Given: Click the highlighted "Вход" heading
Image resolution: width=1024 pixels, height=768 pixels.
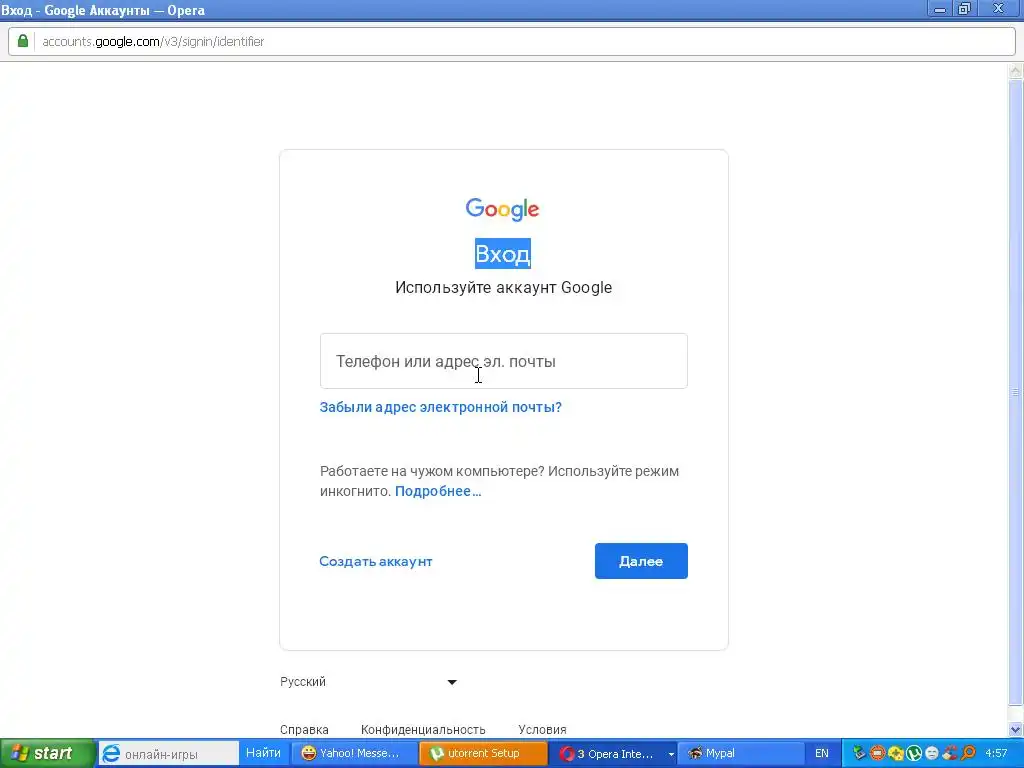Looking at the screenshot, I should click(503, 253).
